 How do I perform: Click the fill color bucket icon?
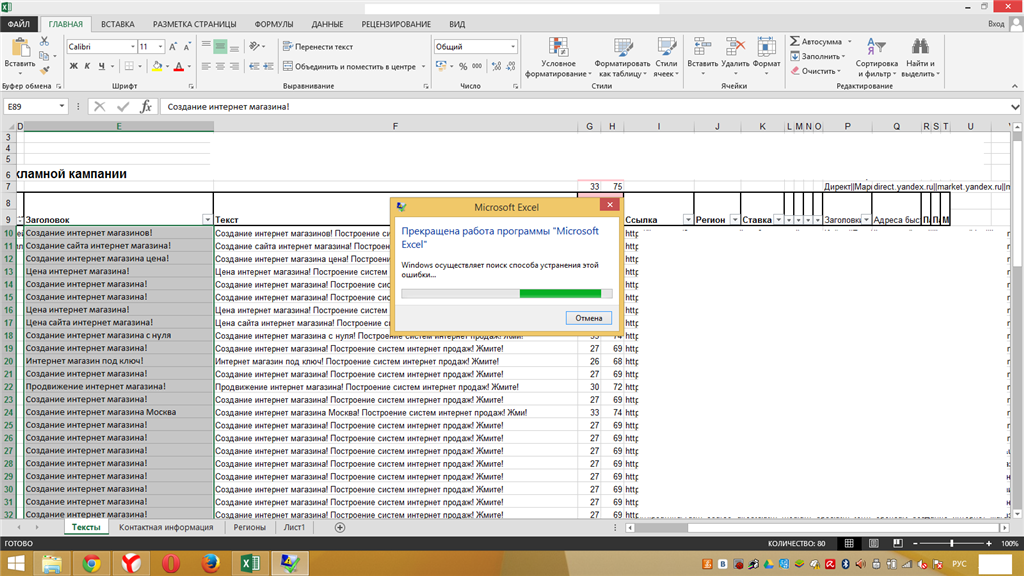coord(157,66)
